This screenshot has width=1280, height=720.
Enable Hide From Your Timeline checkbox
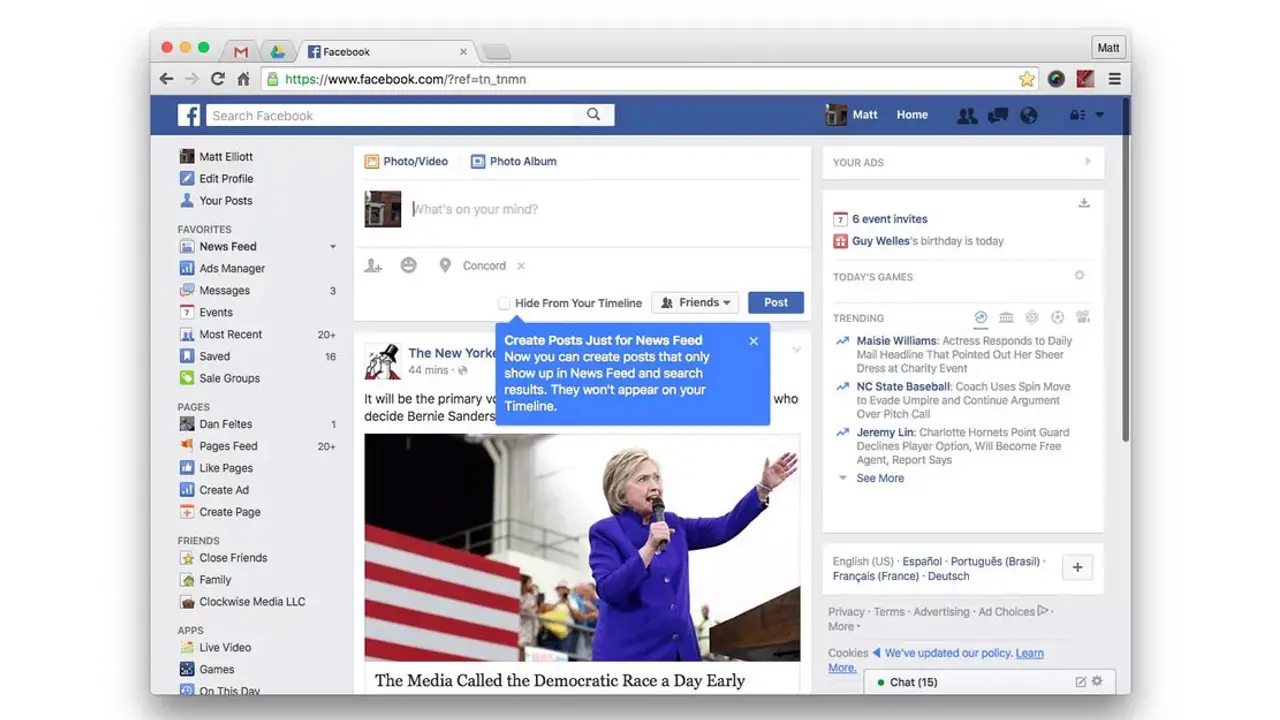504,303
